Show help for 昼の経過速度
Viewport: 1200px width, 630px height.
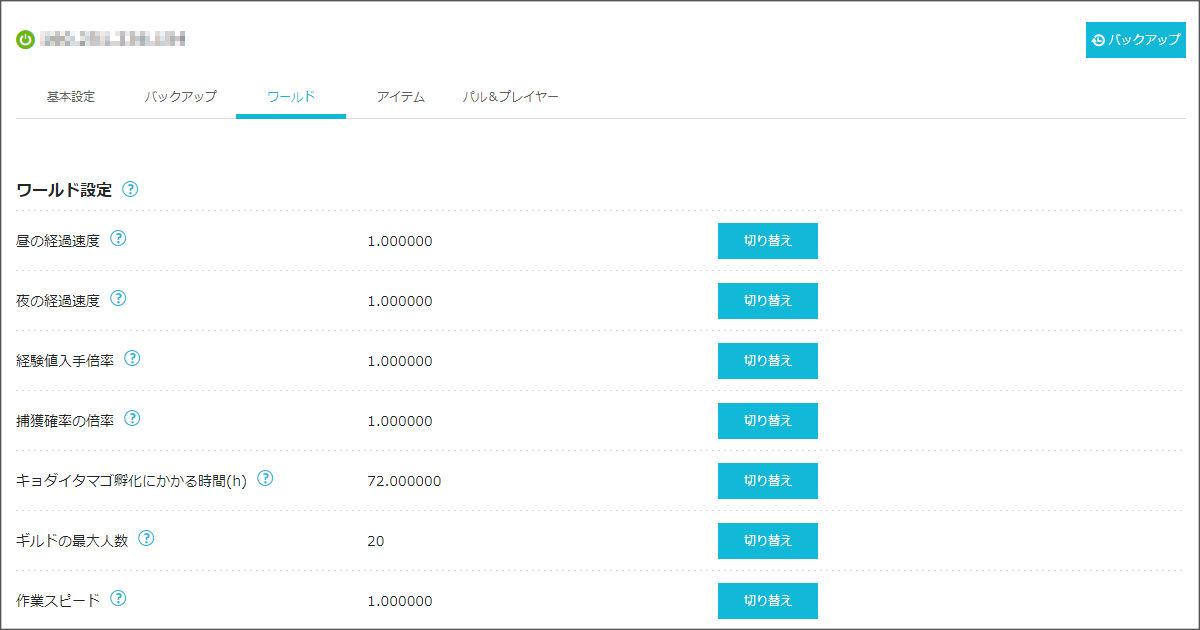click(x=118, y=239)
